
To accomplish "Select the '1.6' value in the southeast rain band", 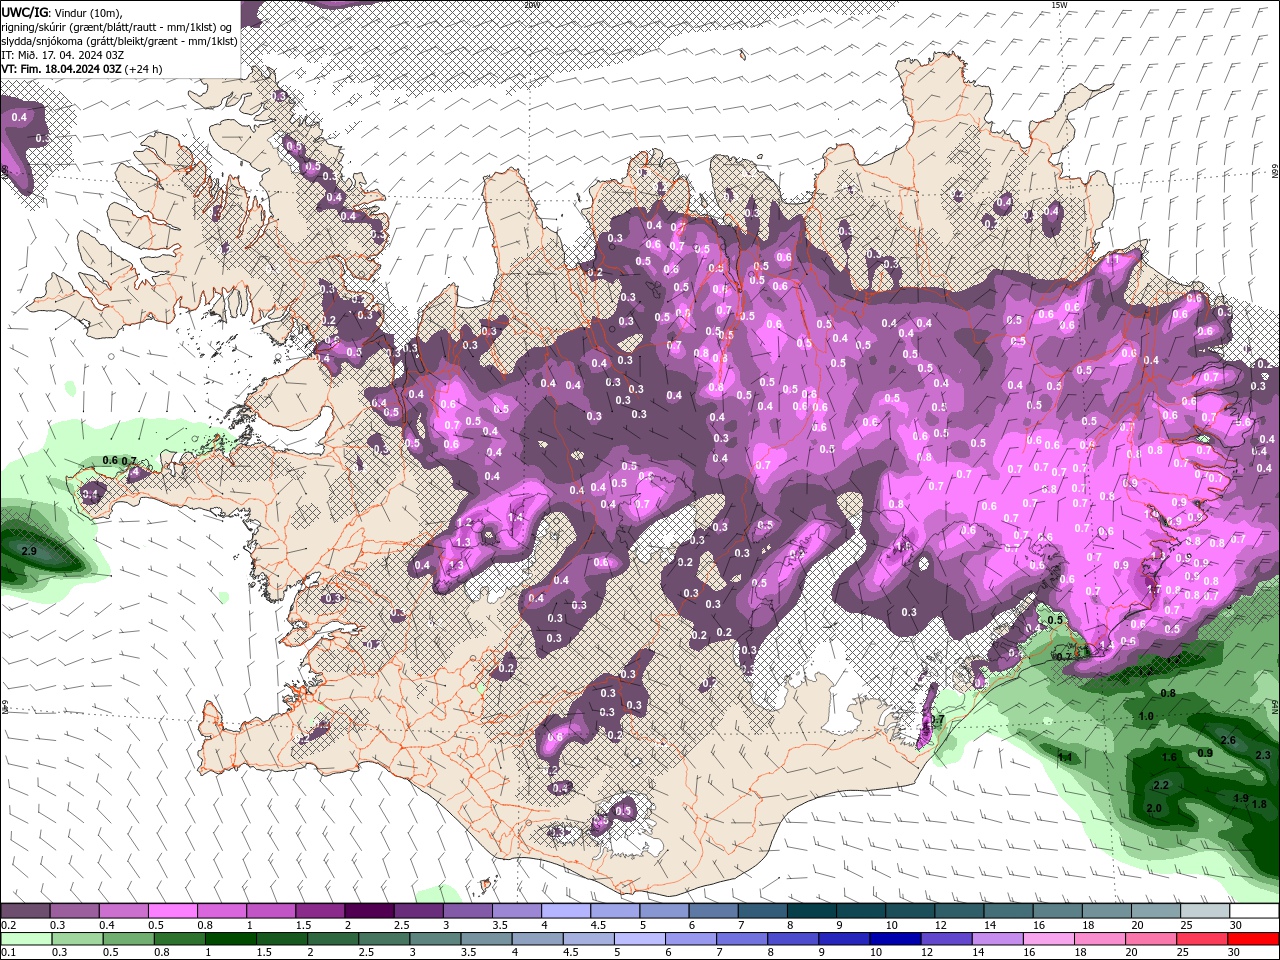I will (1170, 758).
